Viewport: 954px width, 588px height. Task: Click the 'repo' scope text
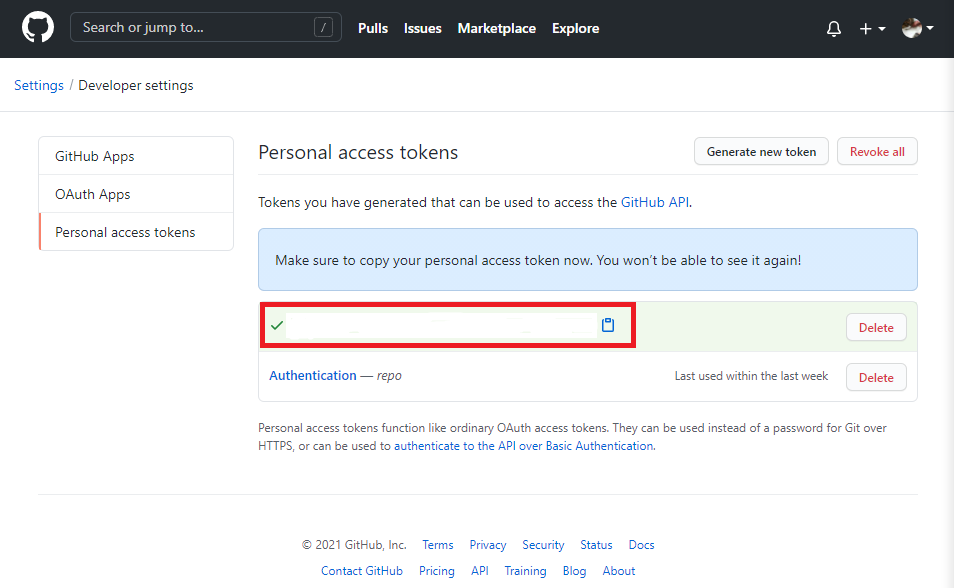(389, 376)
